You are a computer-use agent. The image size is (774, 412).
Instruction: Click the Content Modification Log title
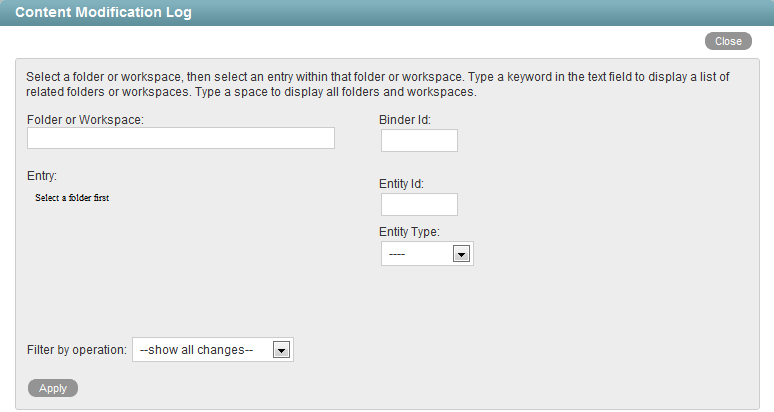(x=104, y=13)
